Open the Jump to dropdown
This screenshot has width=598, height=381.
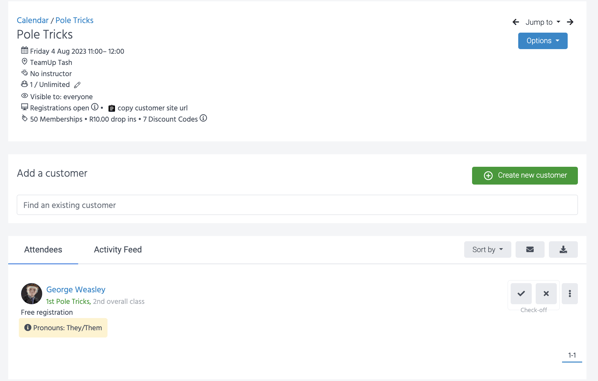pos(543,22)
